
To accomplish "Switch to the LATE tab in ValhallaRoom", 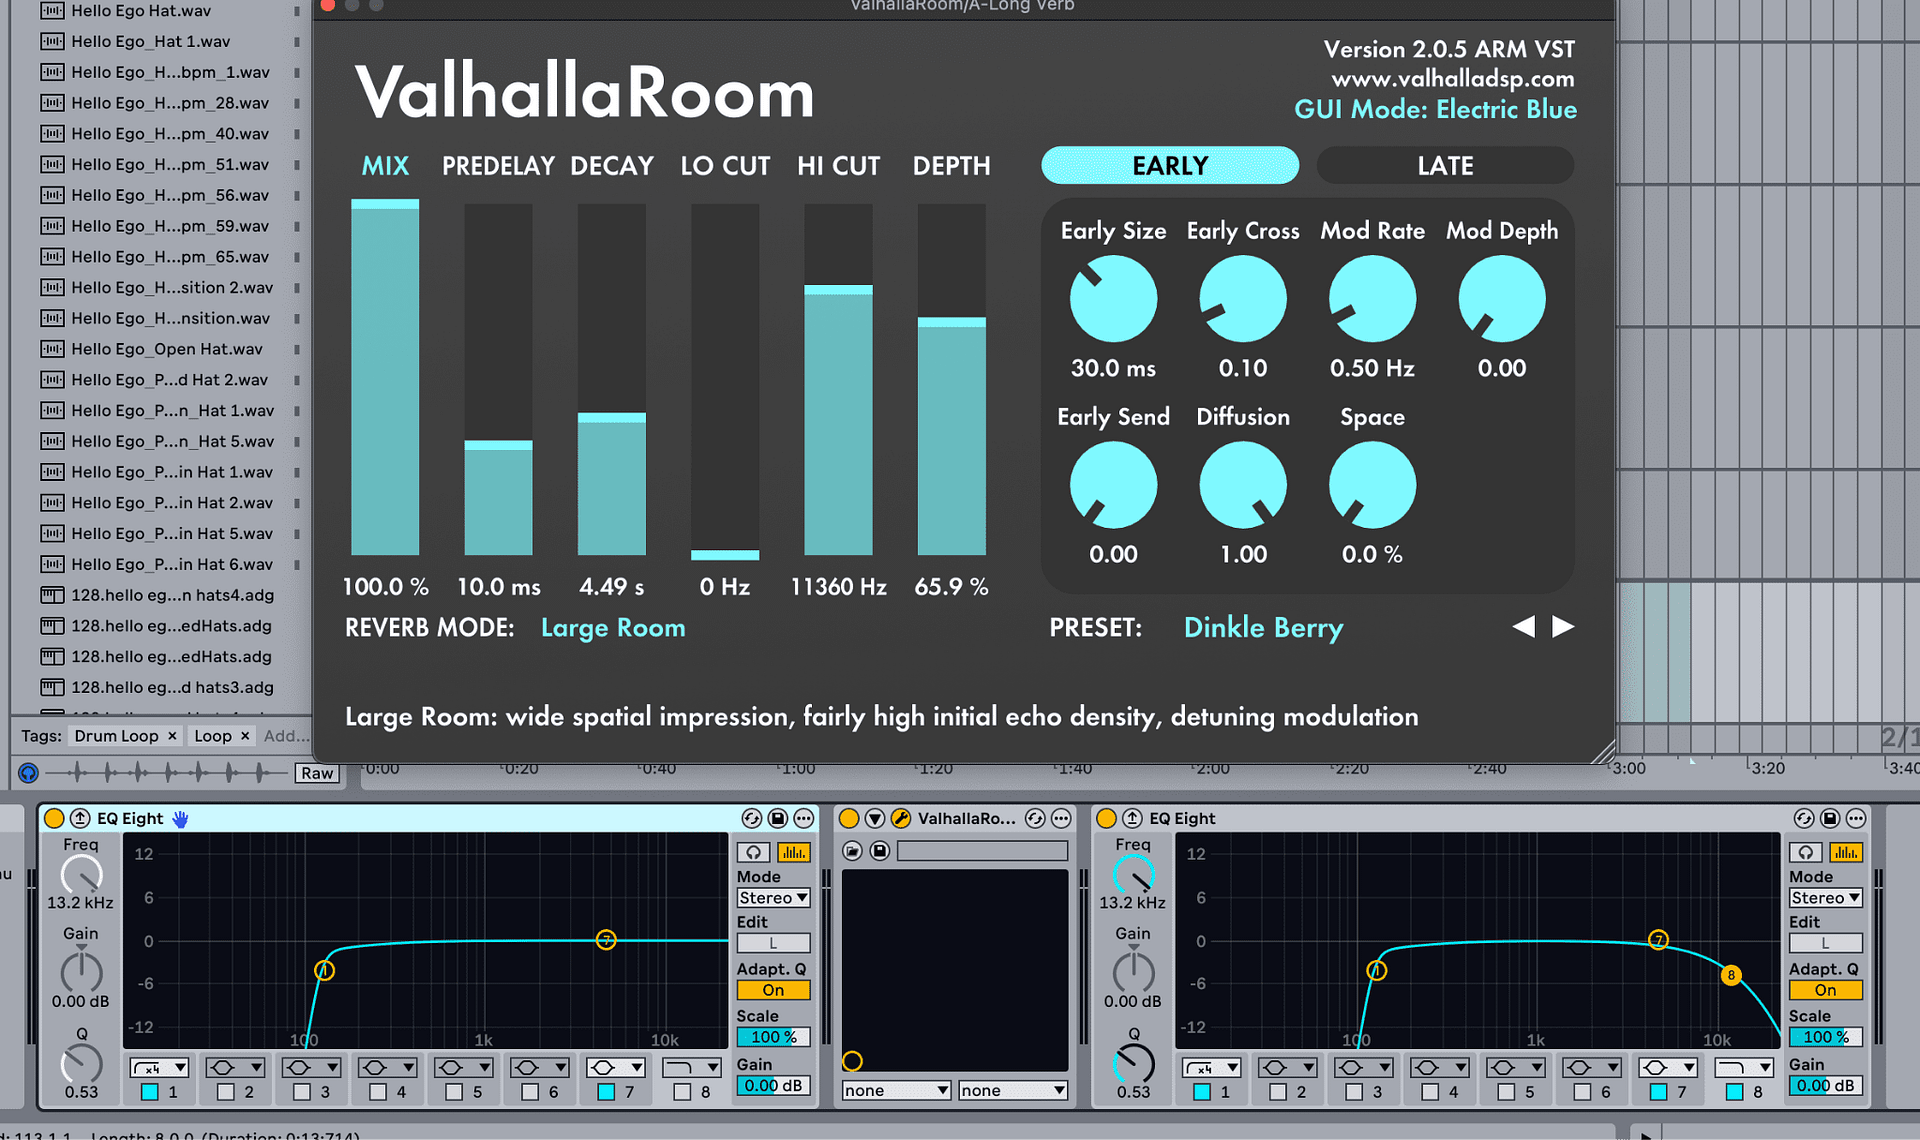I will click(x=1444, y=165).
